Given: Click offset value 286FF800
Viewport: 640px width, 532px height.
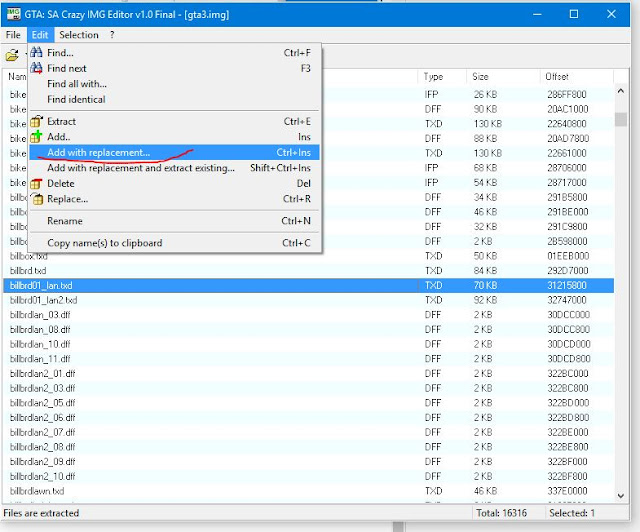Looking at the screenshot, I should click(x=567, y=94).
